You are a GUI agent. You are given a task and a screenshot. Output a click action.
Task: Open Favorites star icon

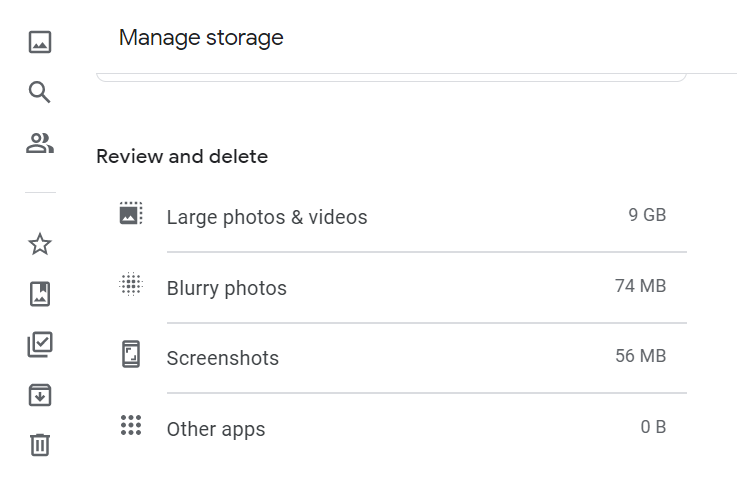coord(40,244)
